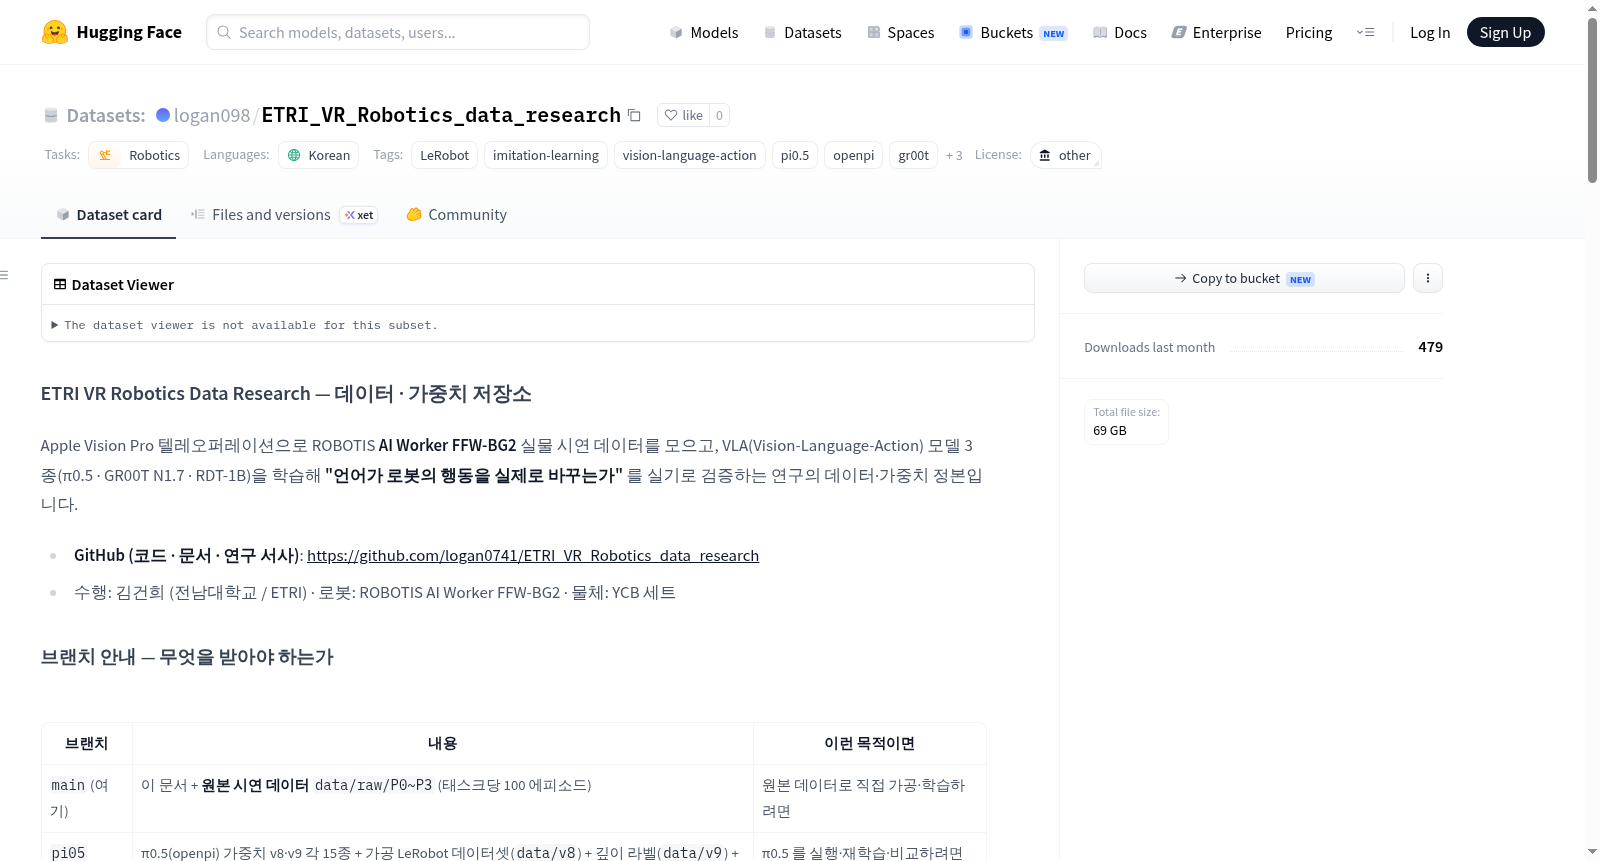1600x861 pixels.
Task: Click the page vertical scrollbar thumb
Action: point(1592,100)
